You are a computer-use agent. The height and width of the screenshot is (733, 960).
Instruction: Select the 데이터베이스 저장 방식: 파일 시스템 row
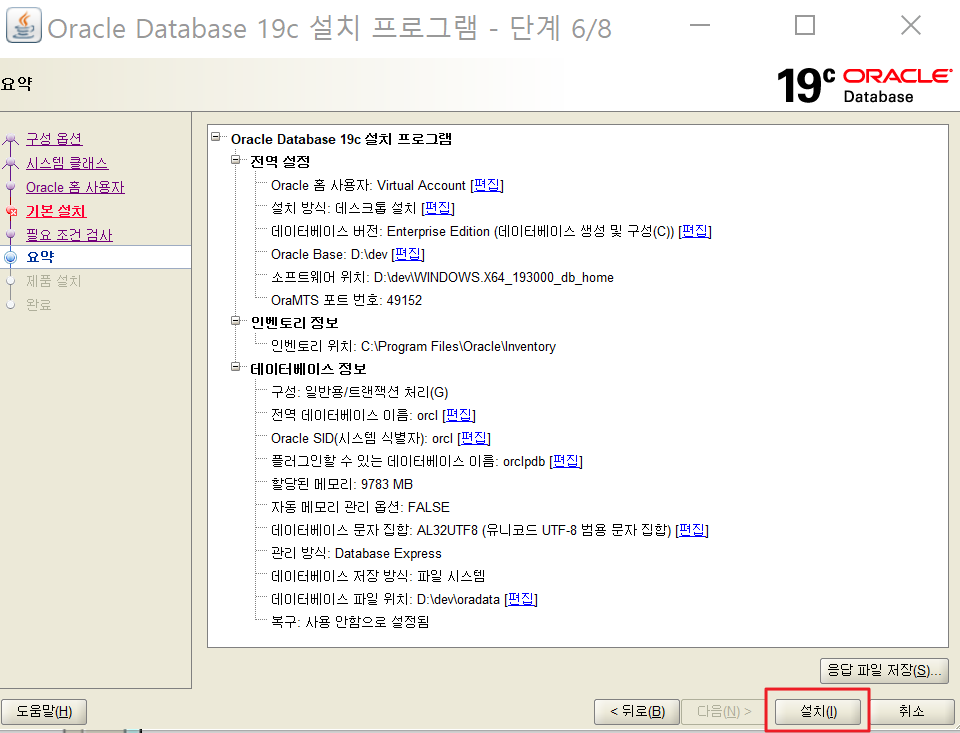tap(378, 576)
